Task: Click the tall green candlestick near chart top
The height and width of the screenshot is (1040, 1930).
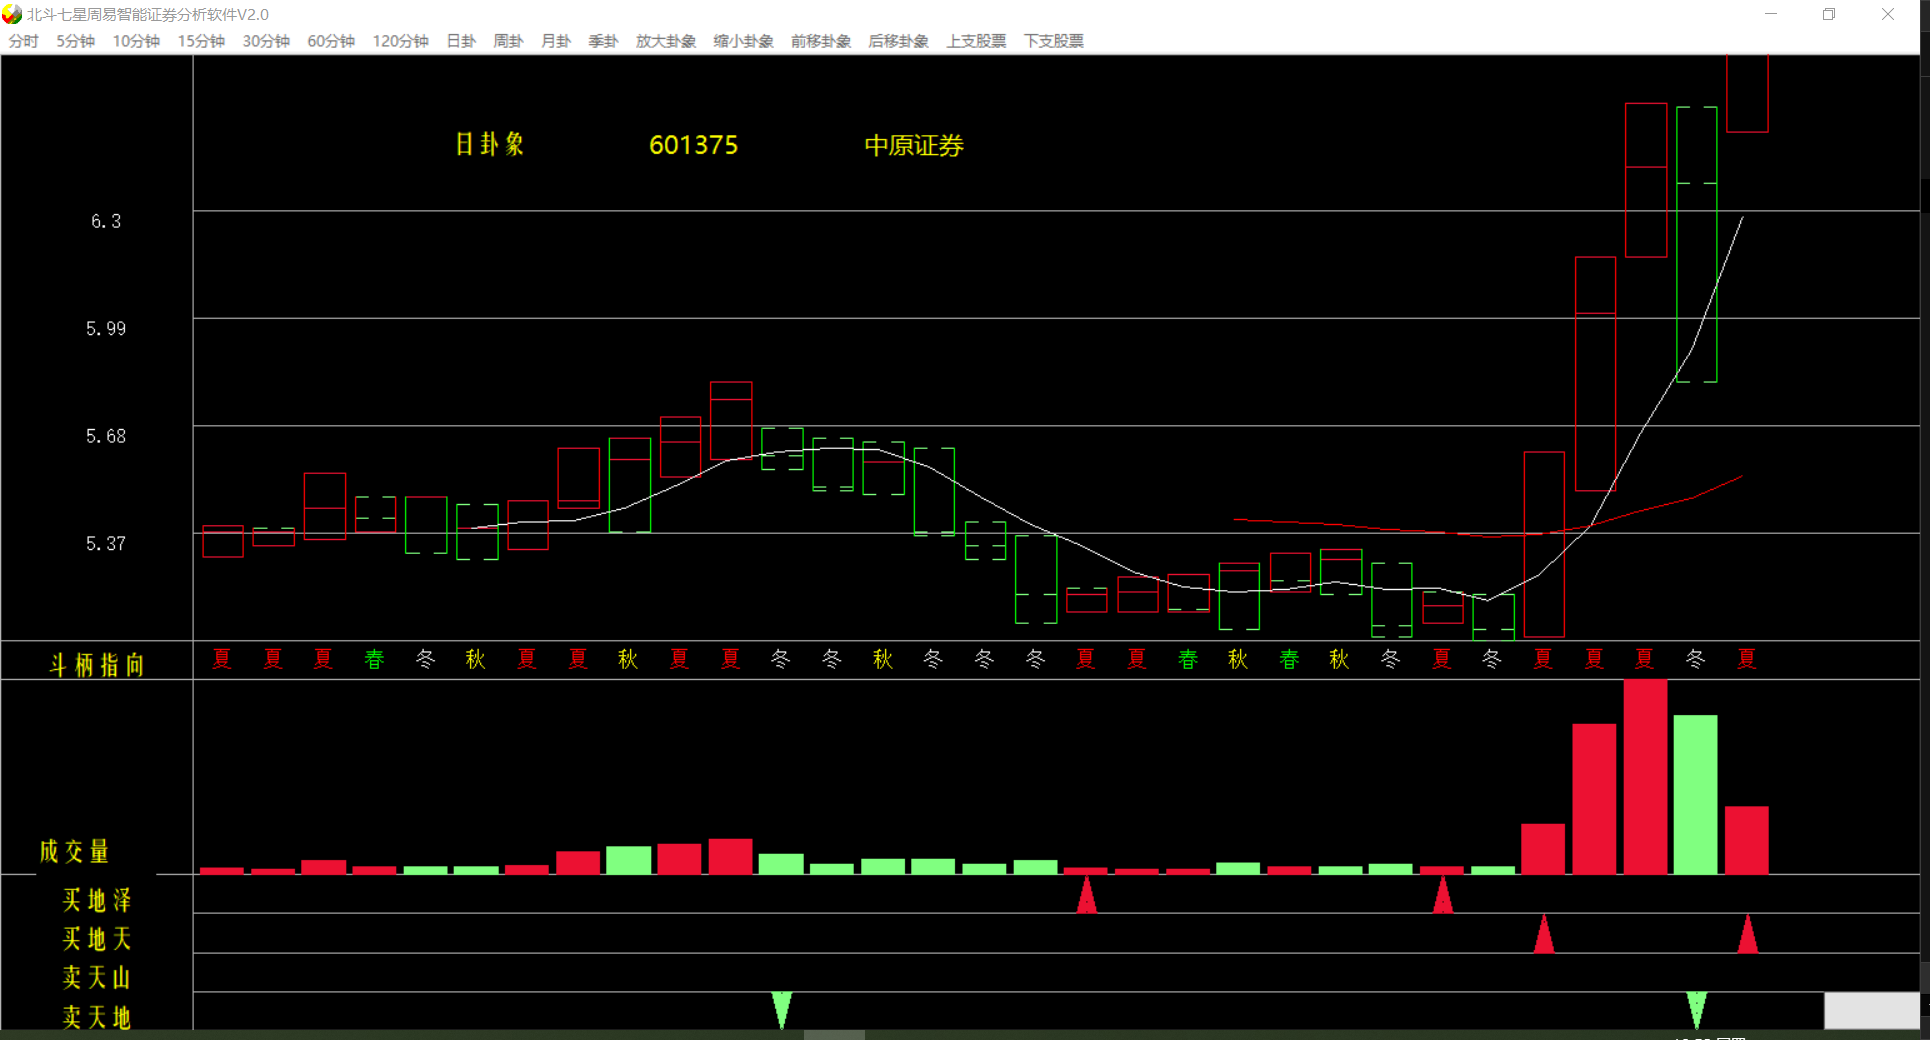Action: click(1697, 244)
